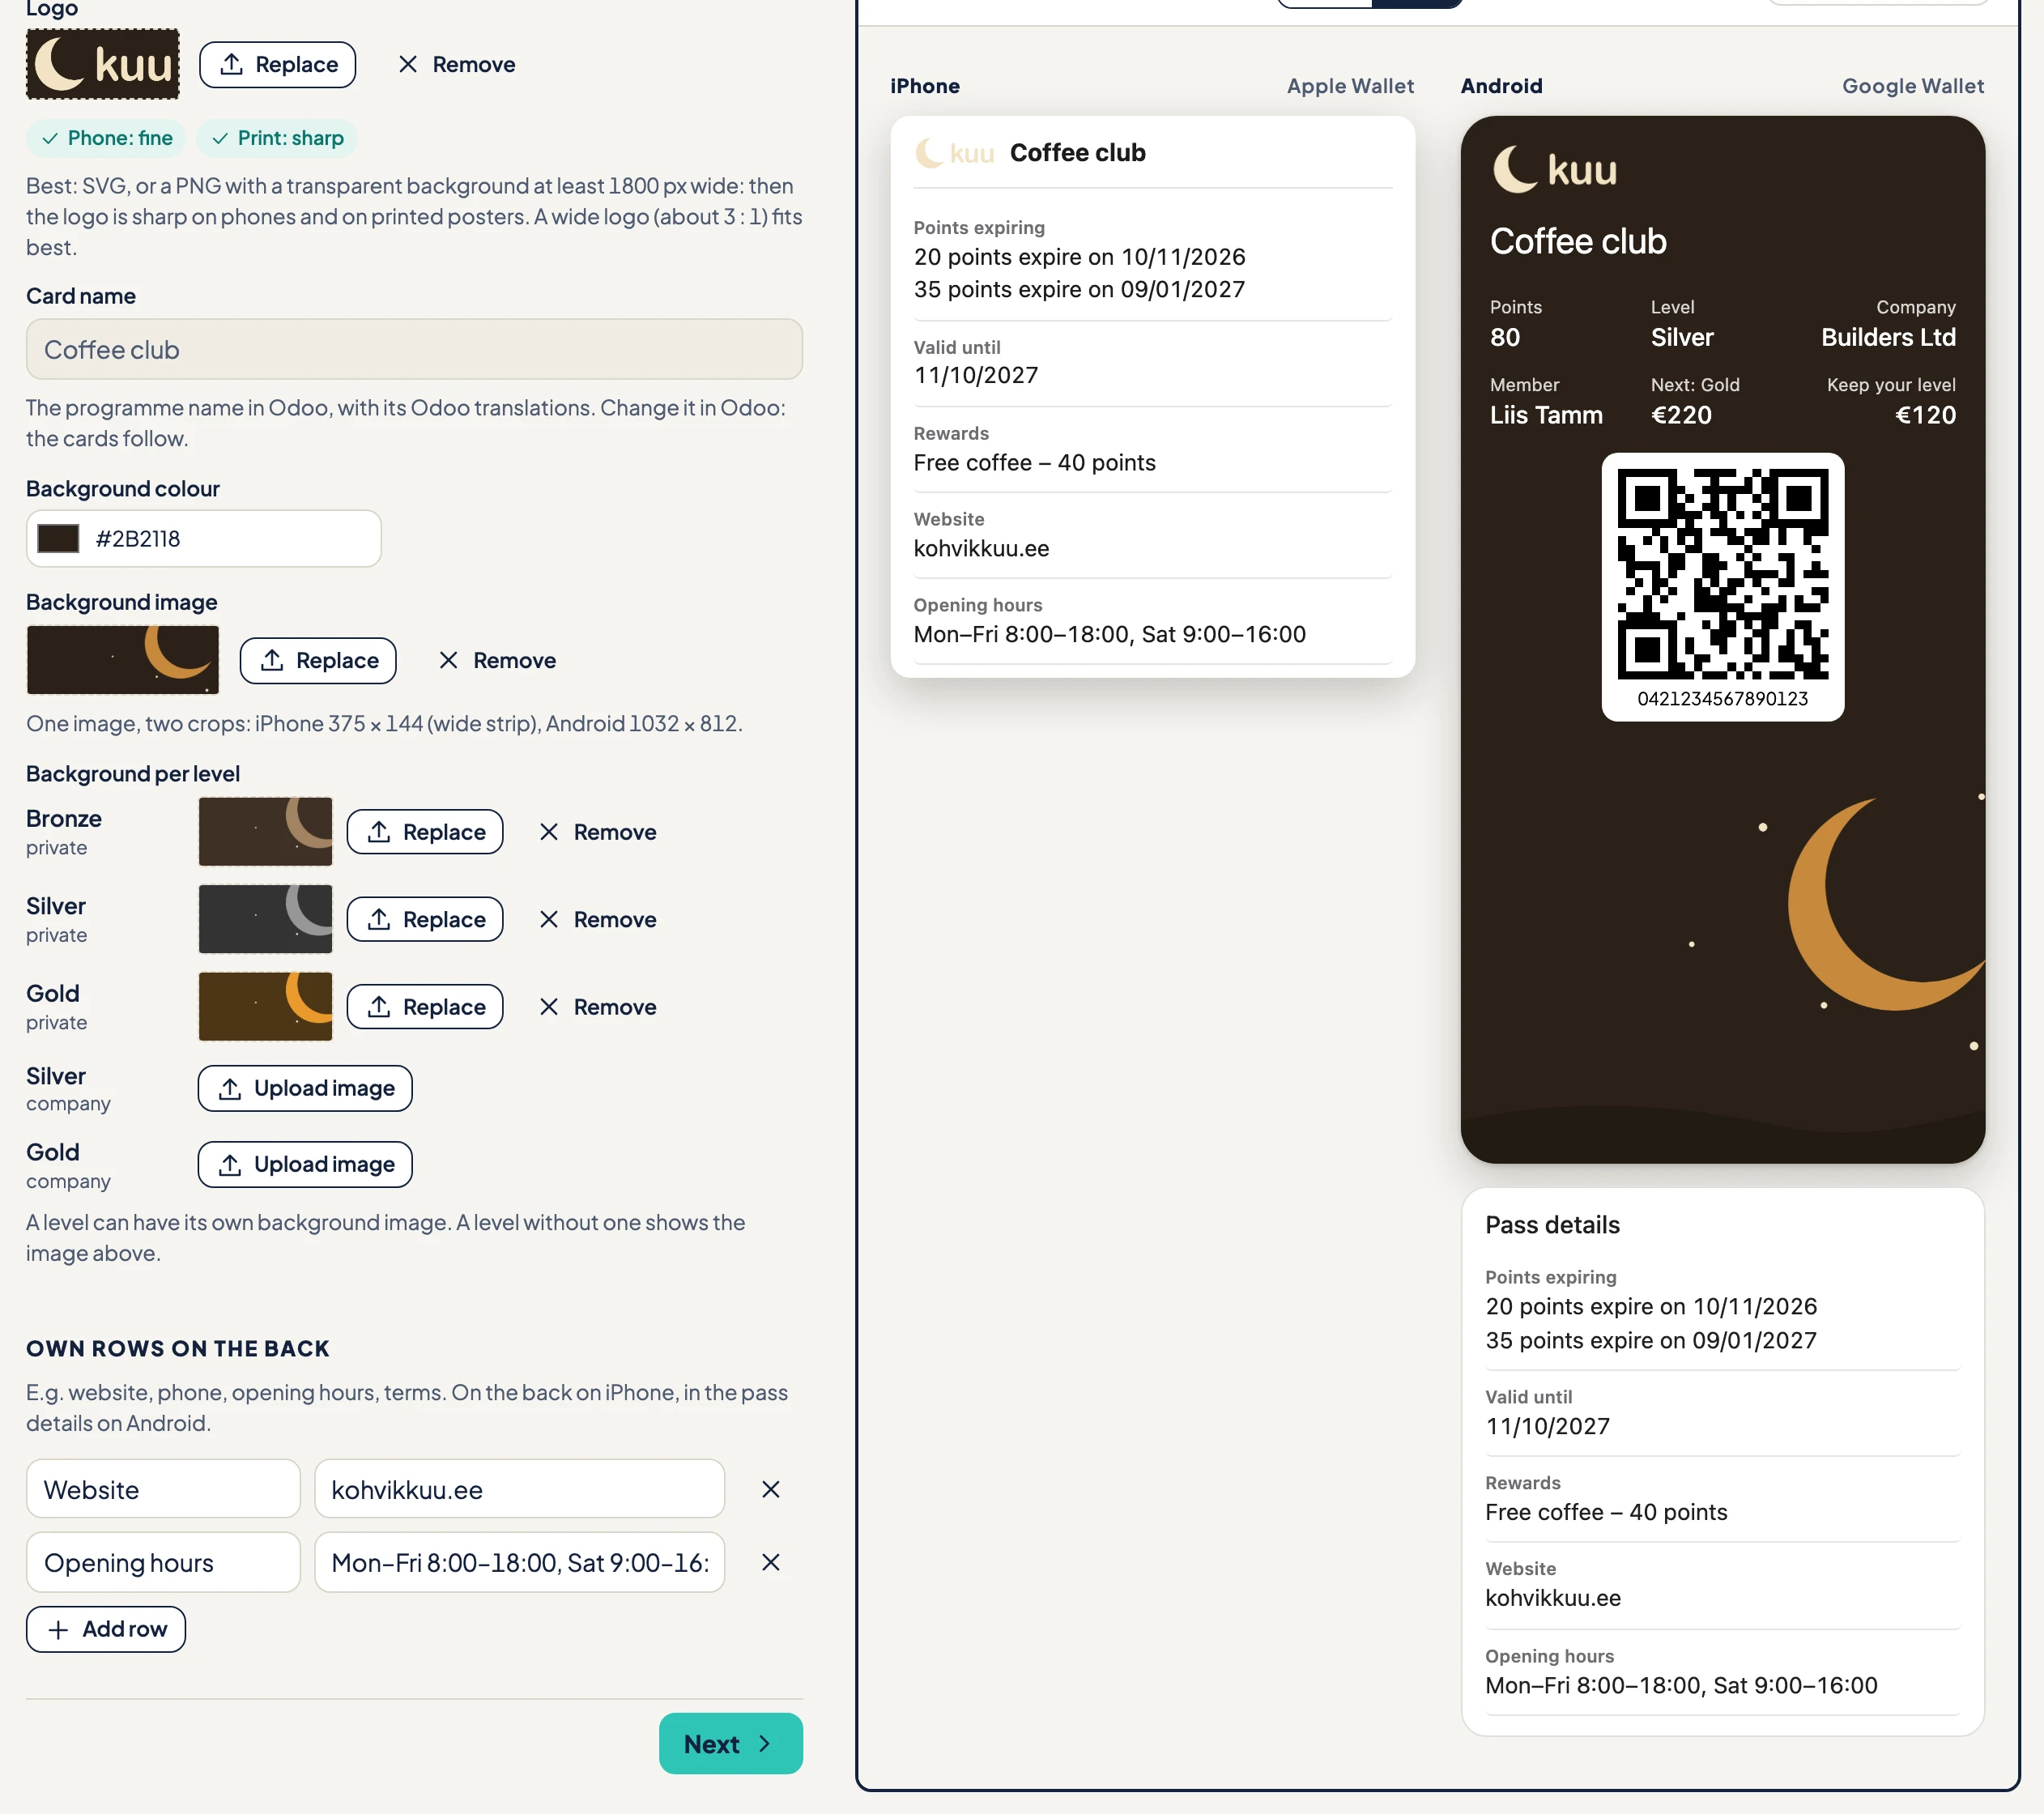Edit the Website row label field
The height and width of the screenshot is (1814, 2044).
[163, 1489]
